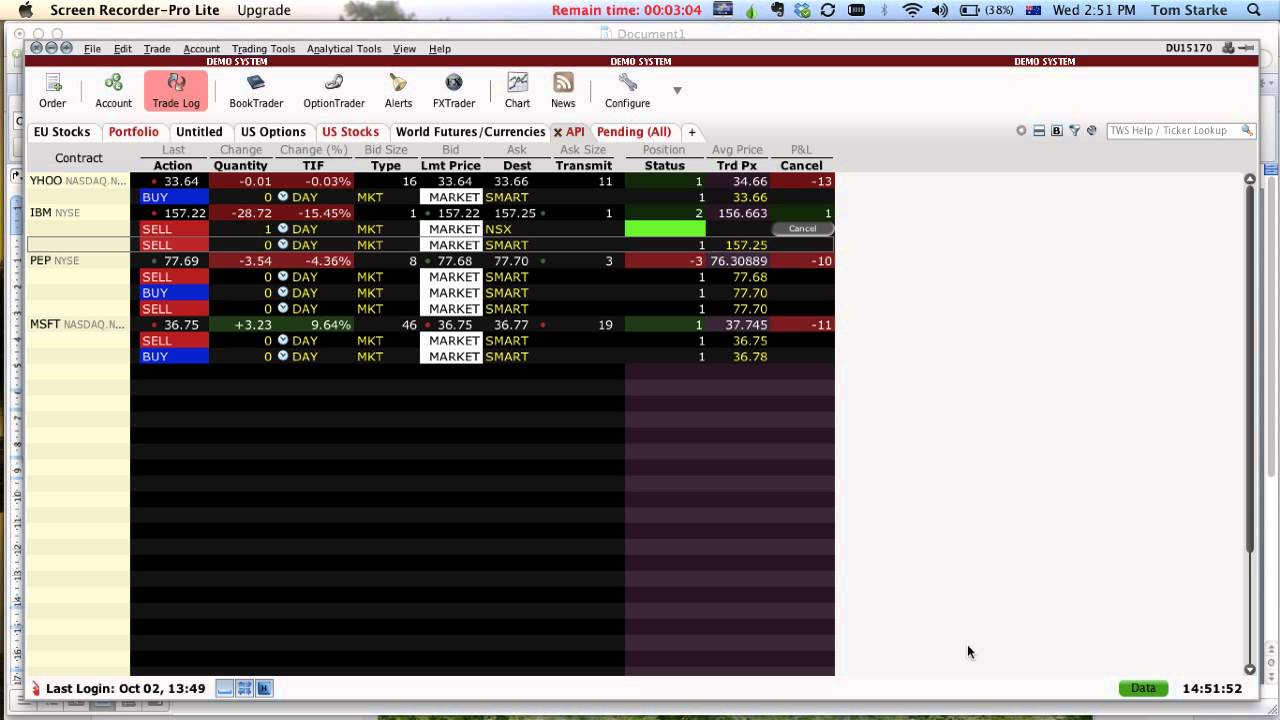The width and height of the screenshot is (1280, 720).
Task: Open the FXTrader tool
Action: pyautogui.click(x=453, y=90)
